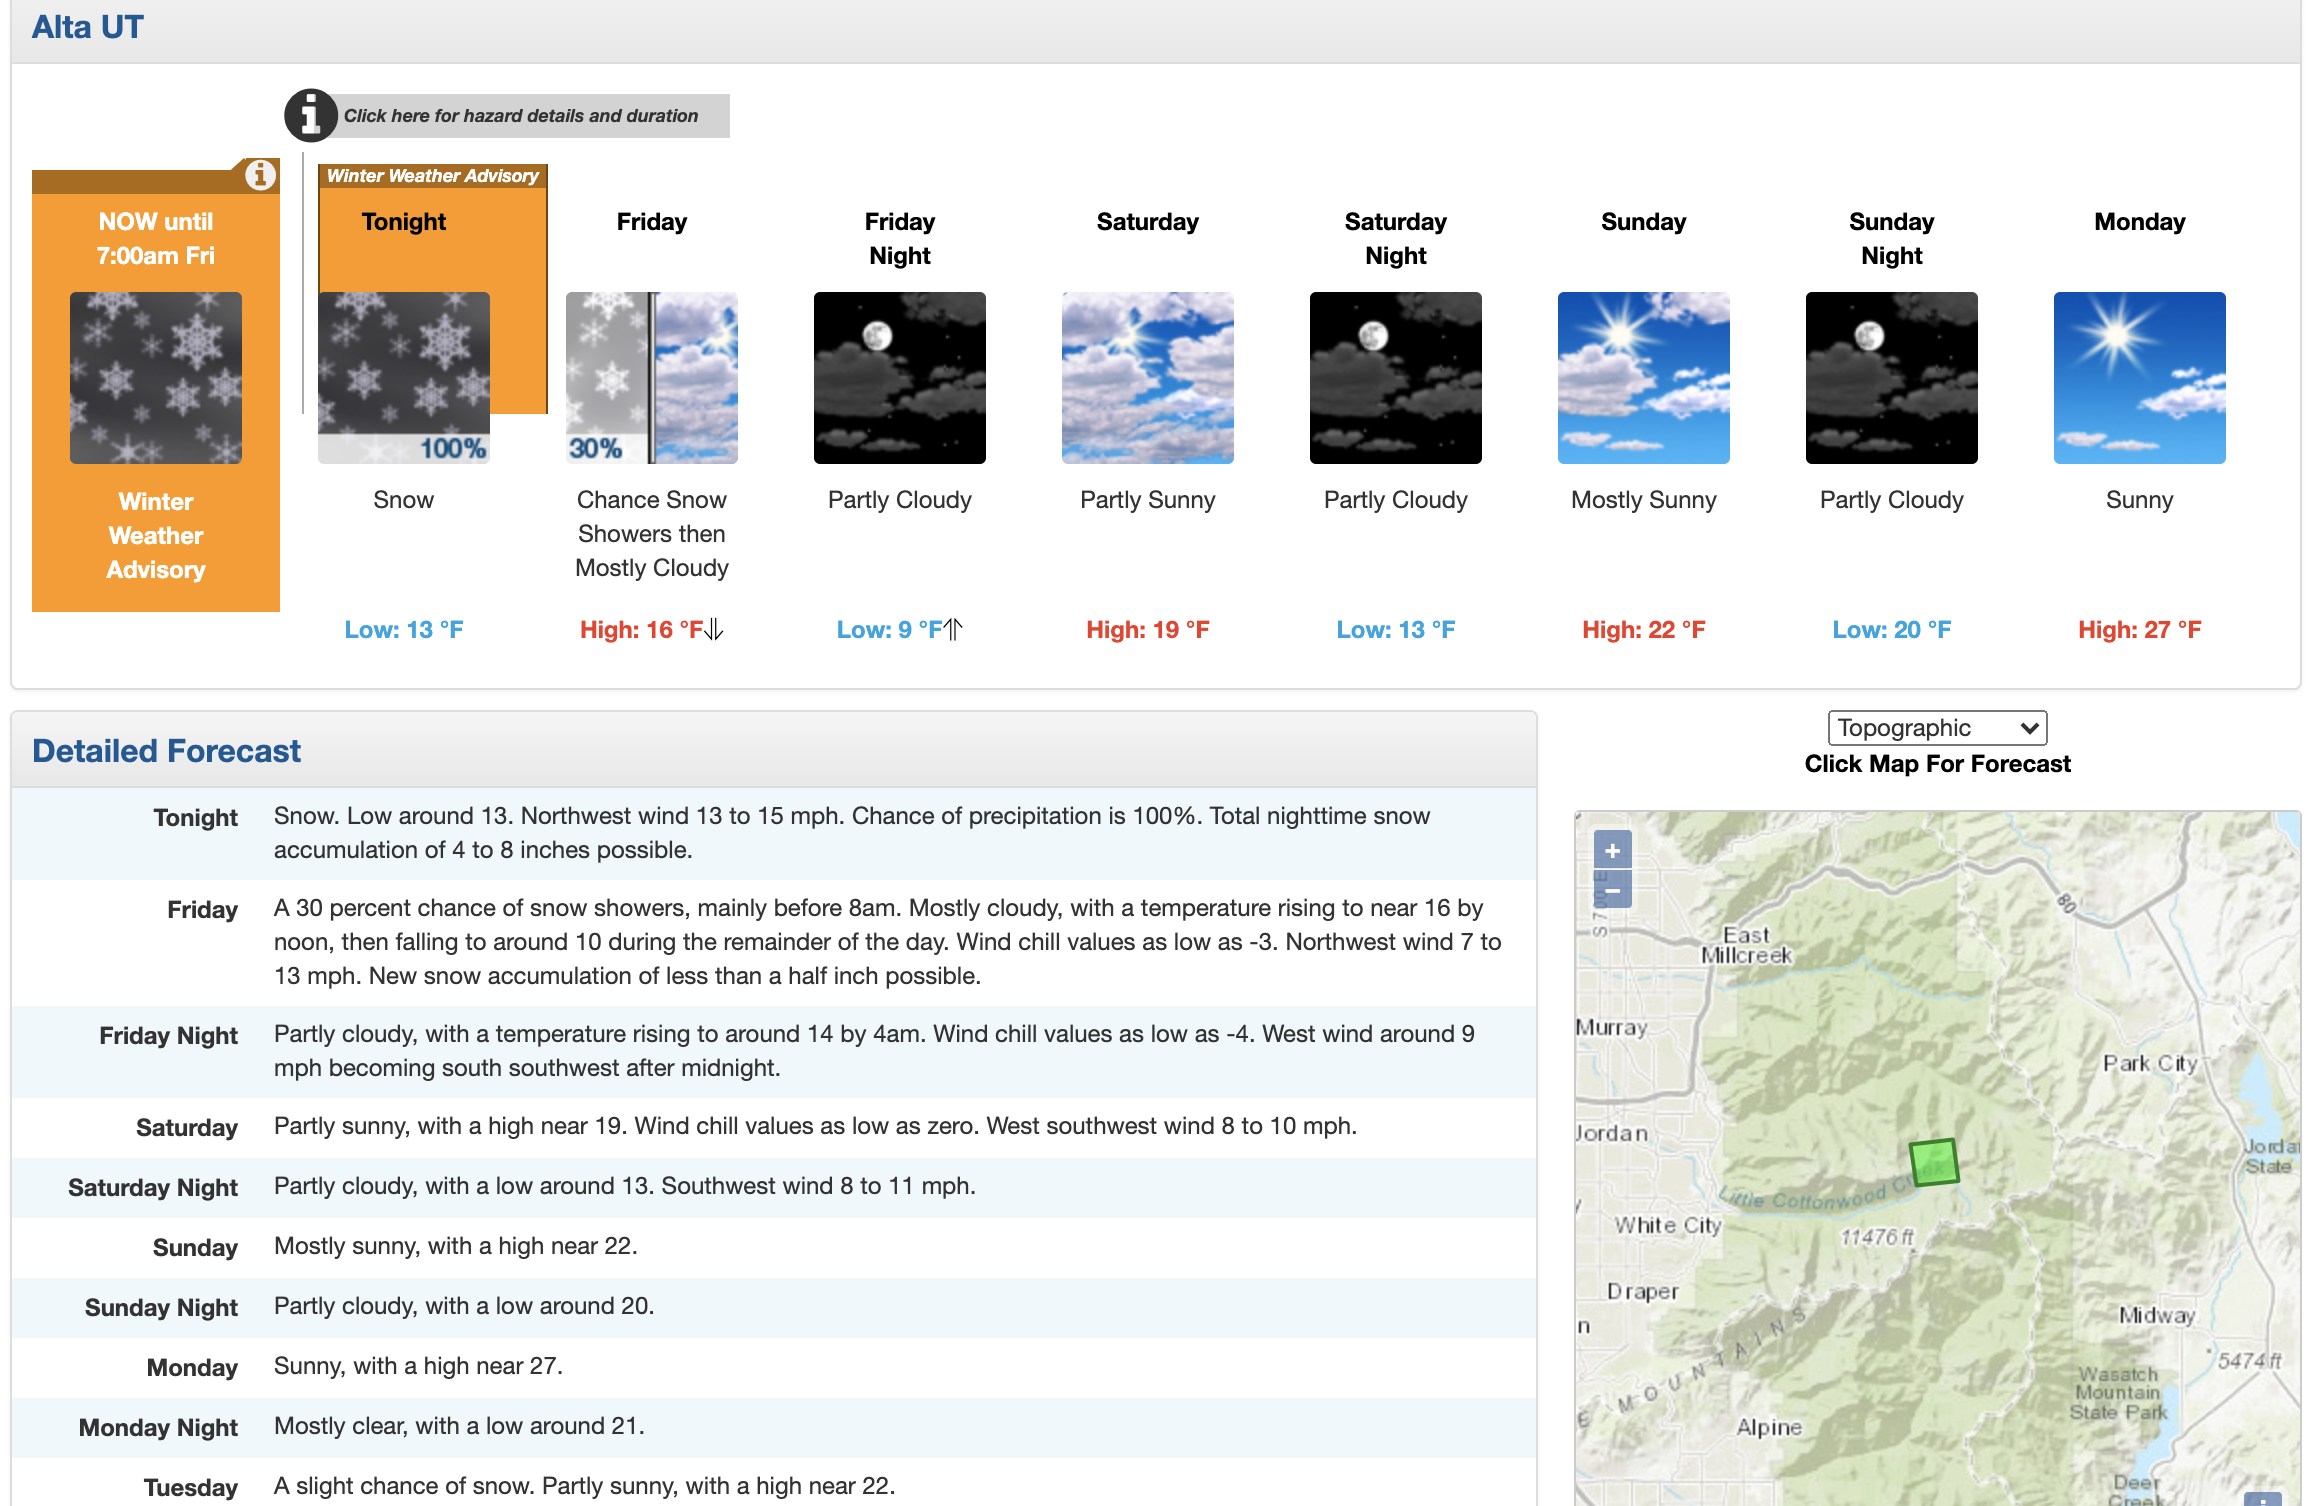Click 'Low: 13 °F' under Saturday Night
2306x1506 pixels.
tap(1396, 630)
